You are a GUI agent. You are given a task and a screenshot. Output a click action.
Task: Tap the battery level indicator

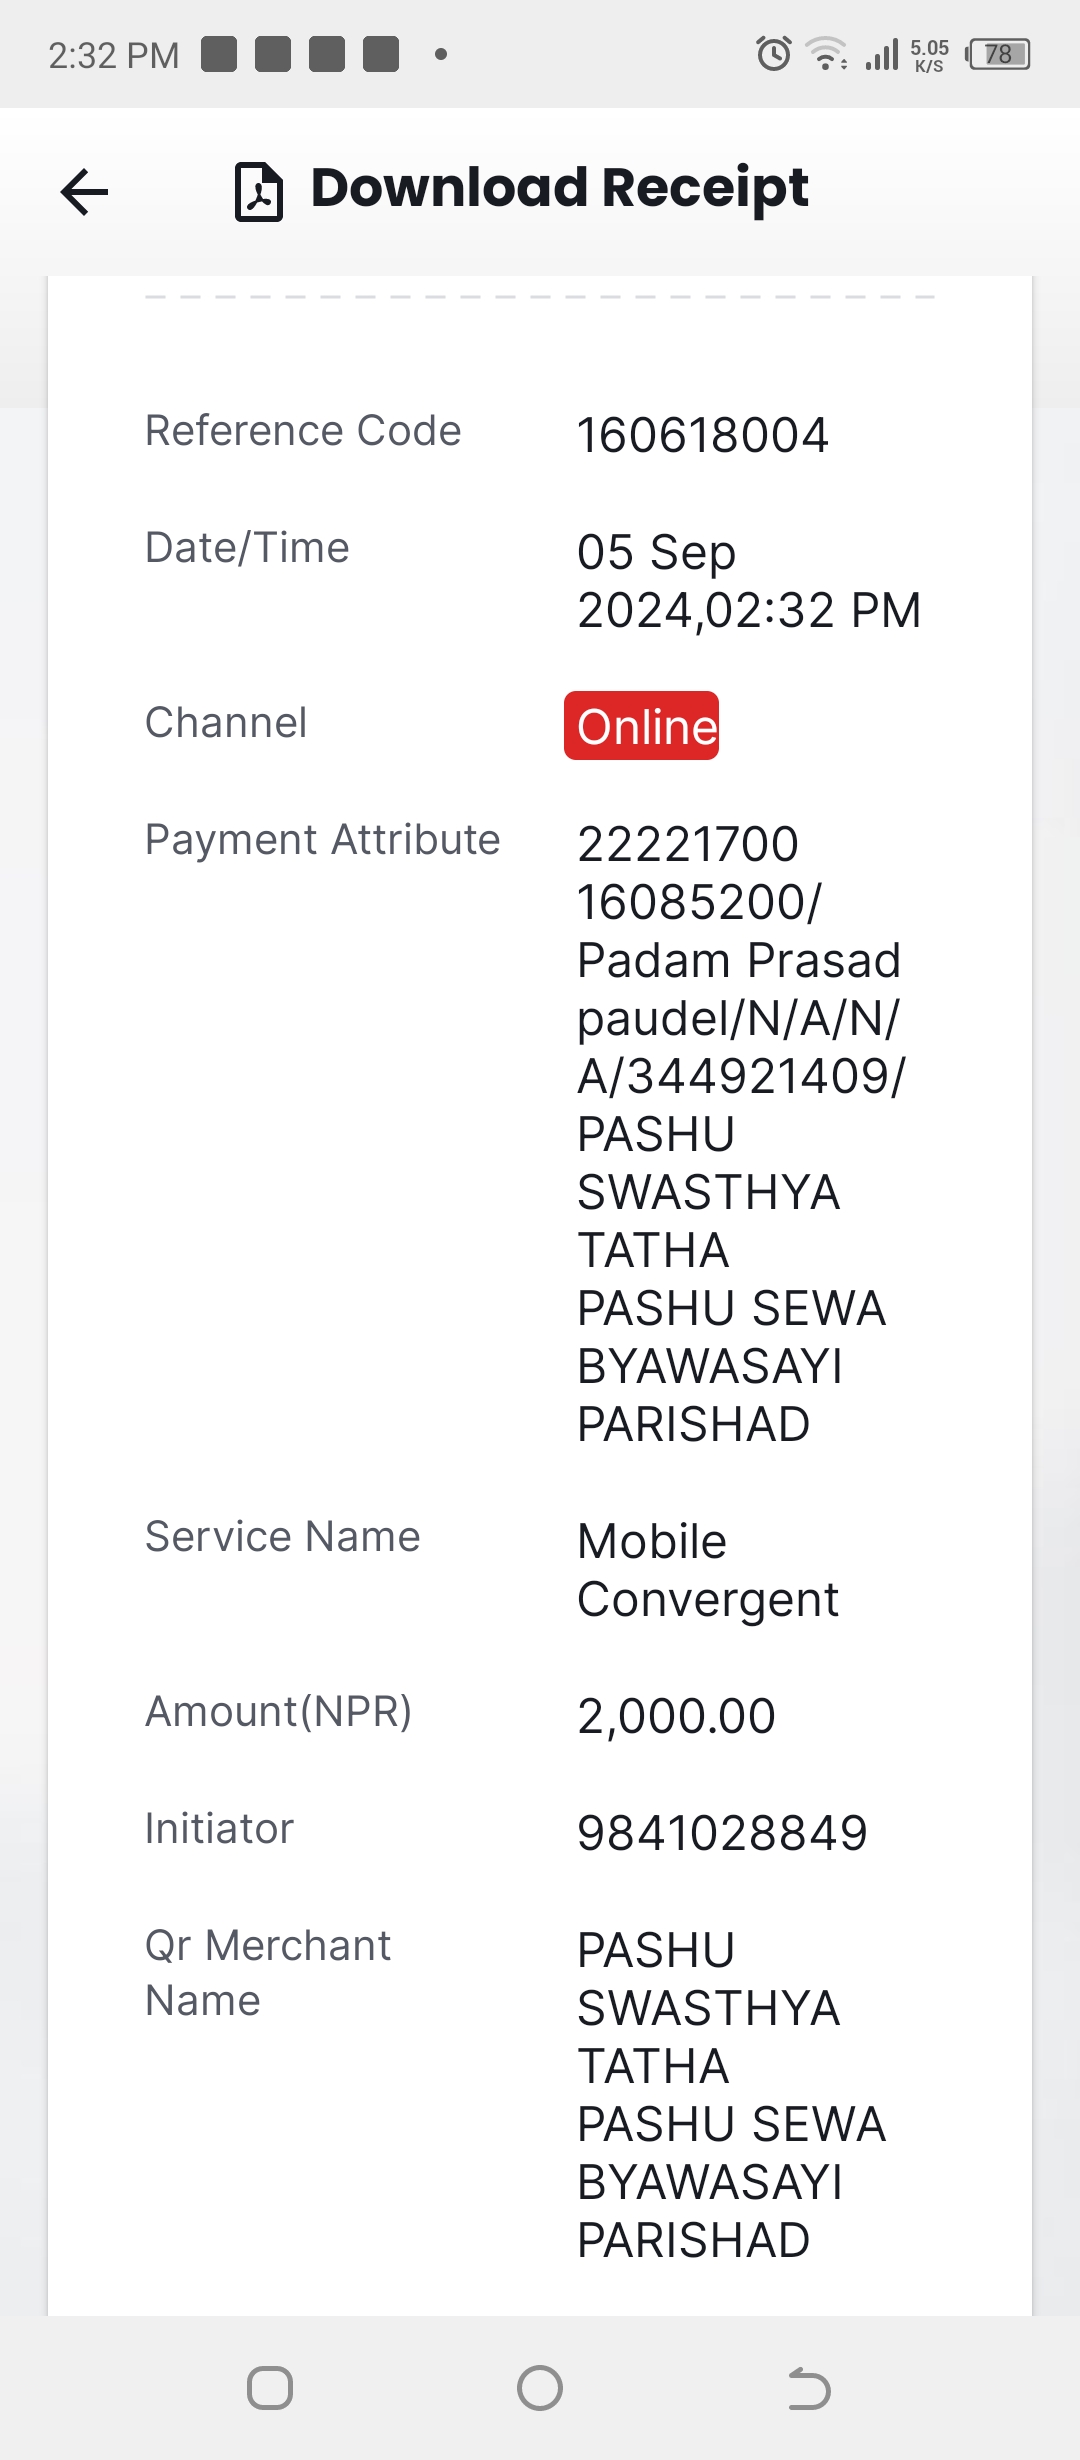[998, 54]
